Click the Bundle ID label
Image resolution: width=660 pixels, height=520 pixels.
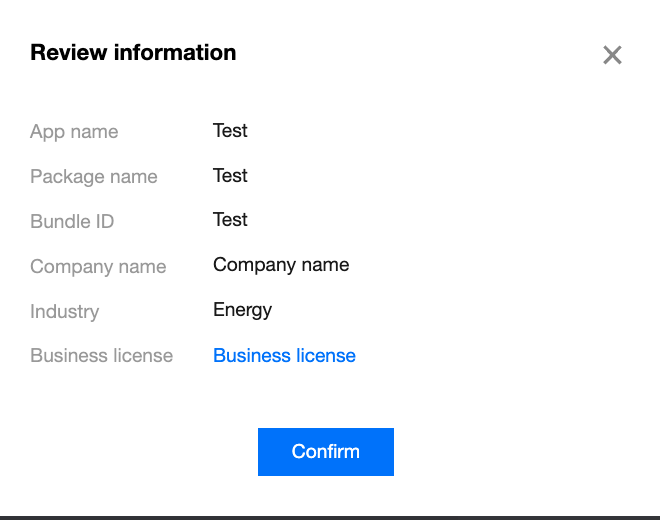(72, 221)
